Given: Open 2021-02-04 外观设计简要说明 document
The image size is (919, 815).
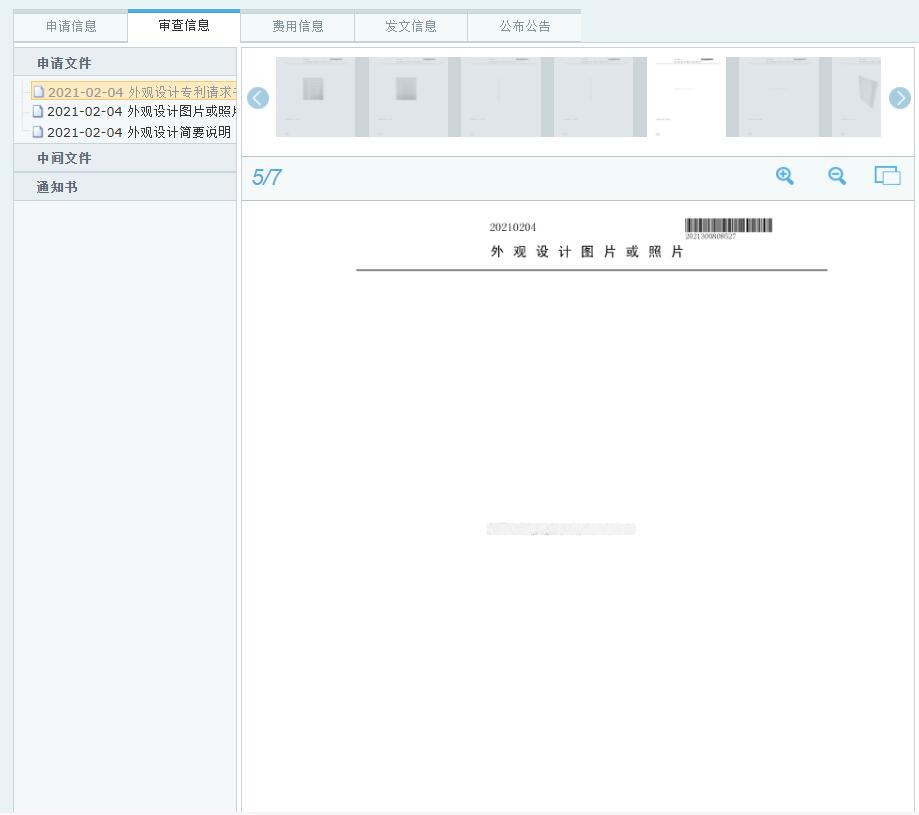Looking at the screenshot, I should coord(138,132).
